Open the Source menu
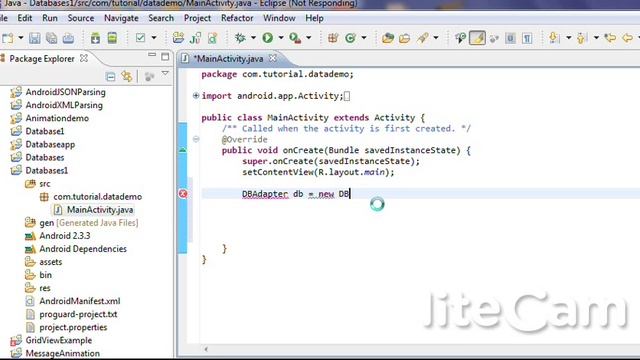The image size is (640, 360). (x=81, y=18)
